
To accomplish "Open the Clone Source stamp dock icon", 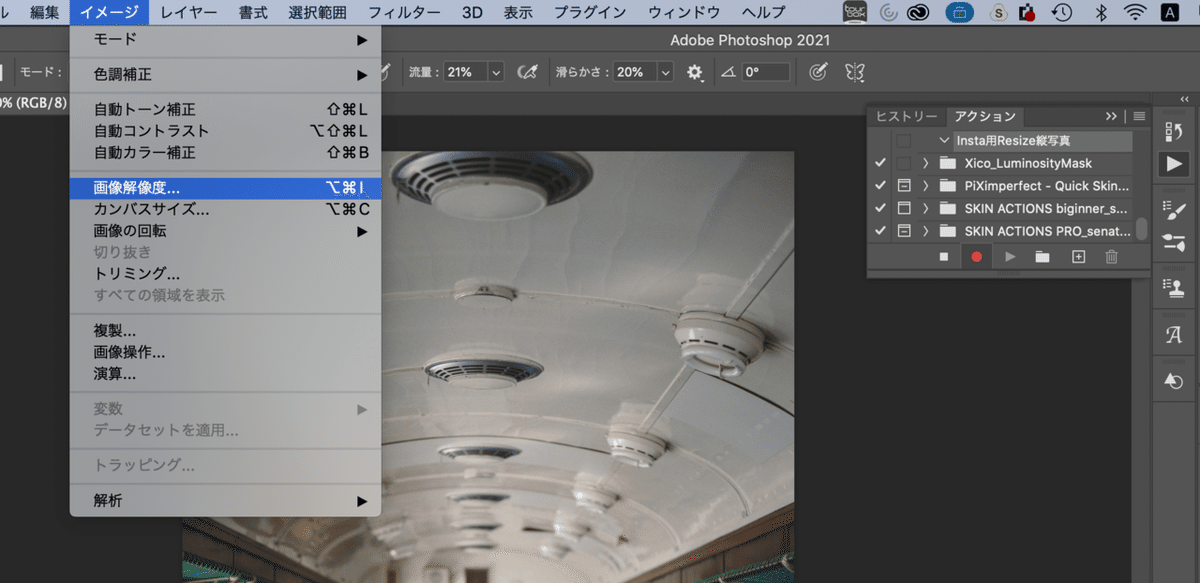I will (x=1174, y=286).
